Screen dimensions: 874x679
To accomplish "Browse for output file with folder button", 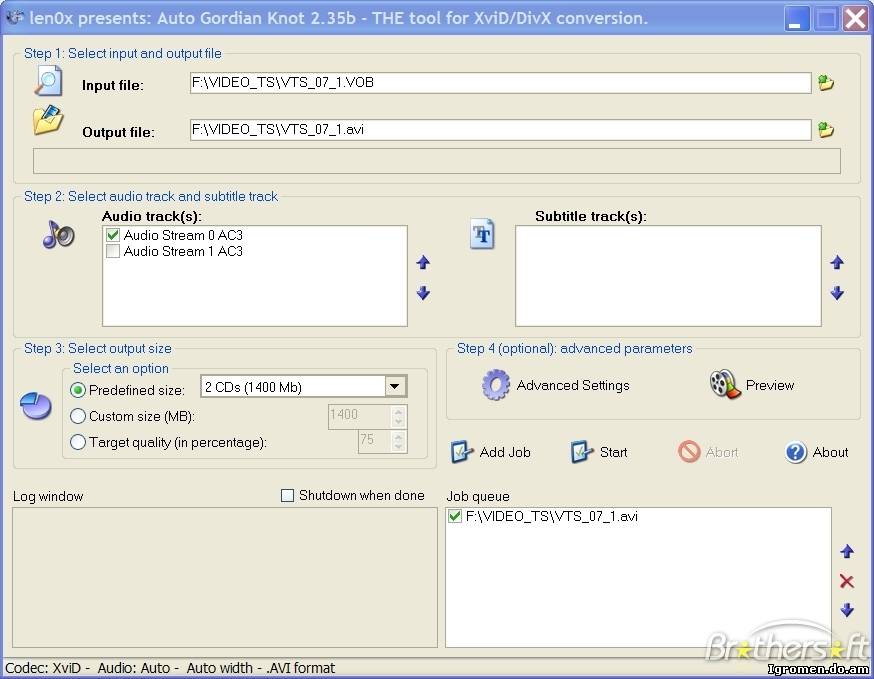I will (826, 130).
